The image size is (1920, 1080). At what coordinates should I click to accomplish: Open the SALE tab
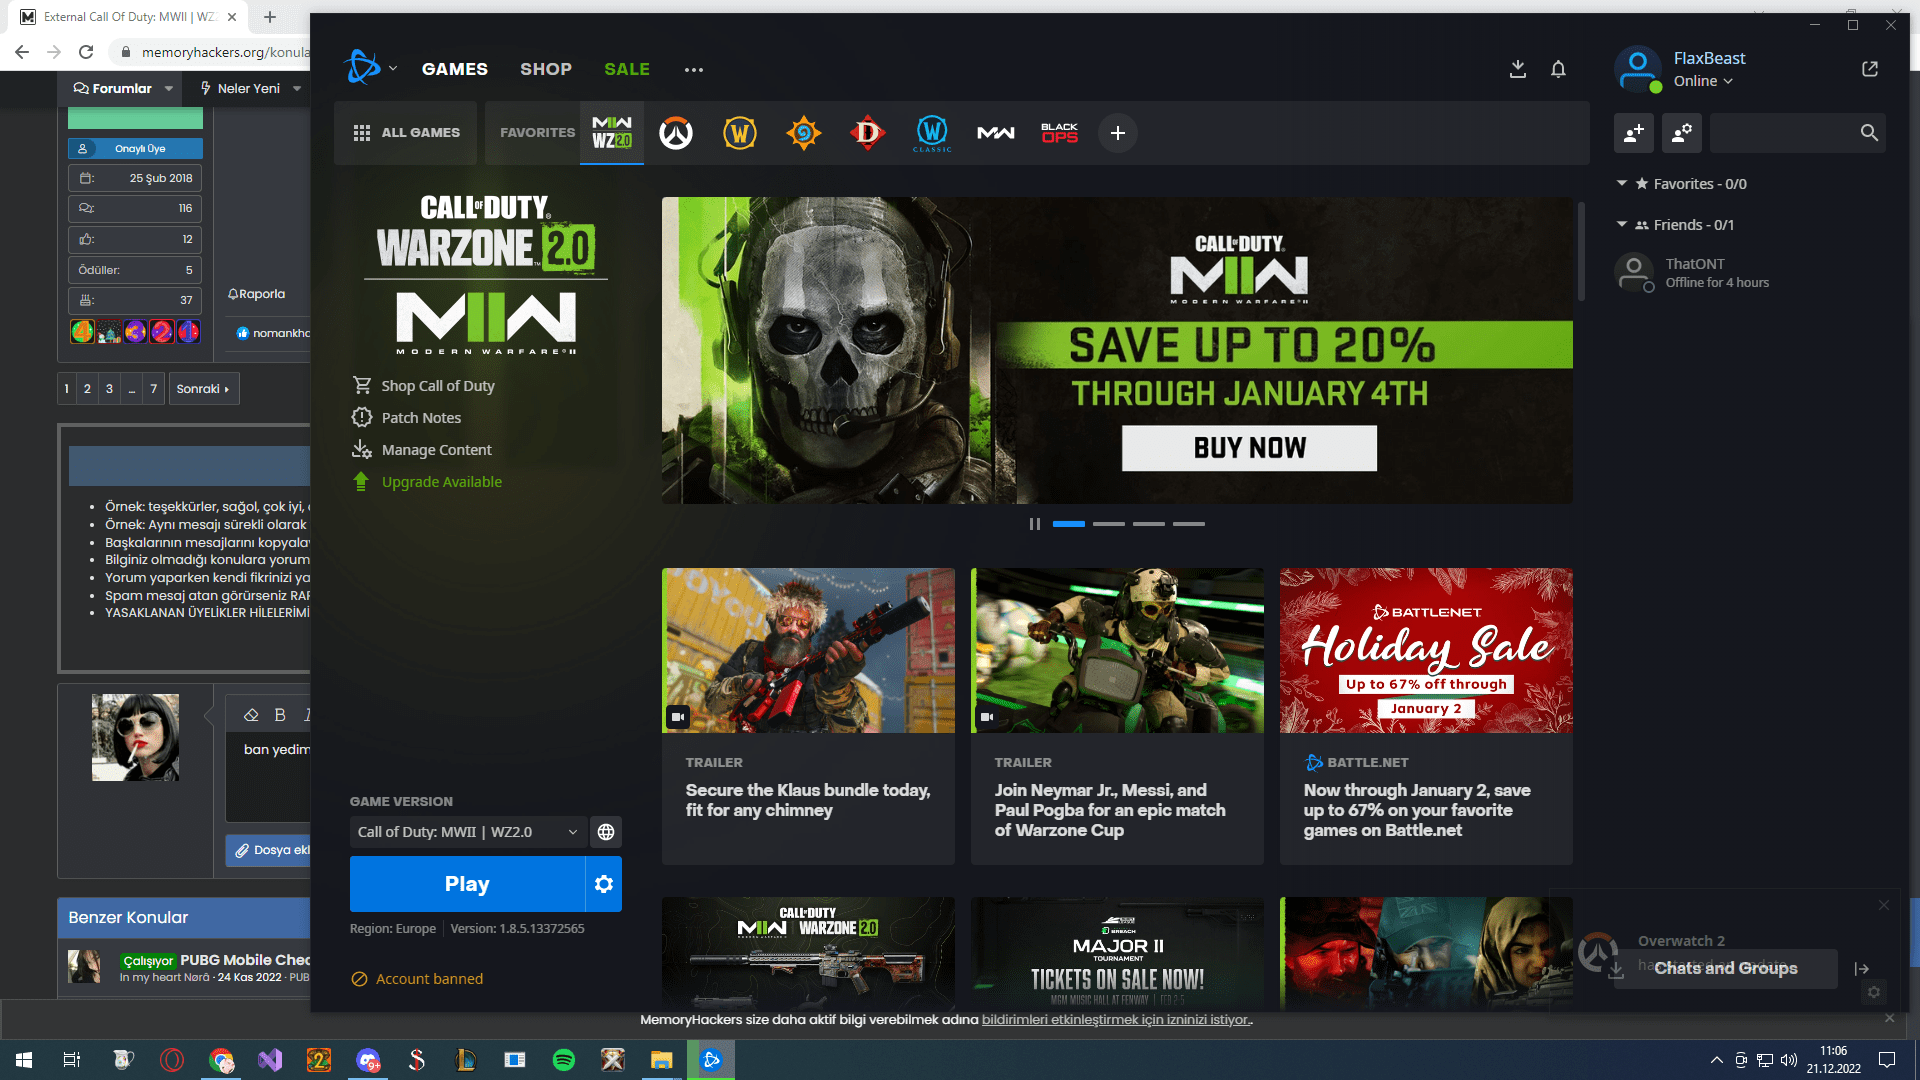coord(627,70)
